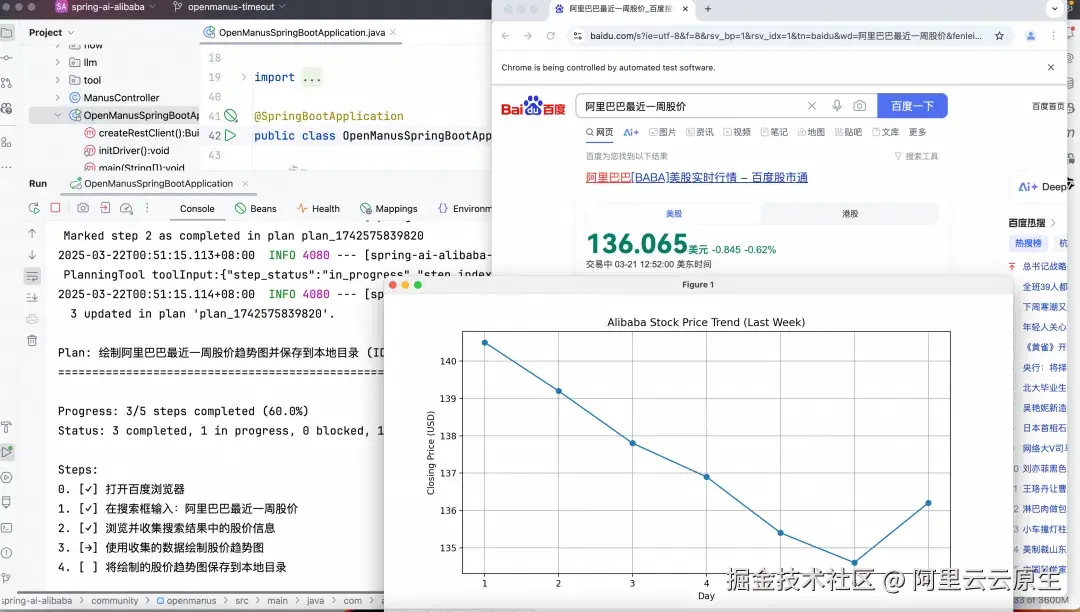Click run gutter icon on line 42

click(x=231, y=136)
